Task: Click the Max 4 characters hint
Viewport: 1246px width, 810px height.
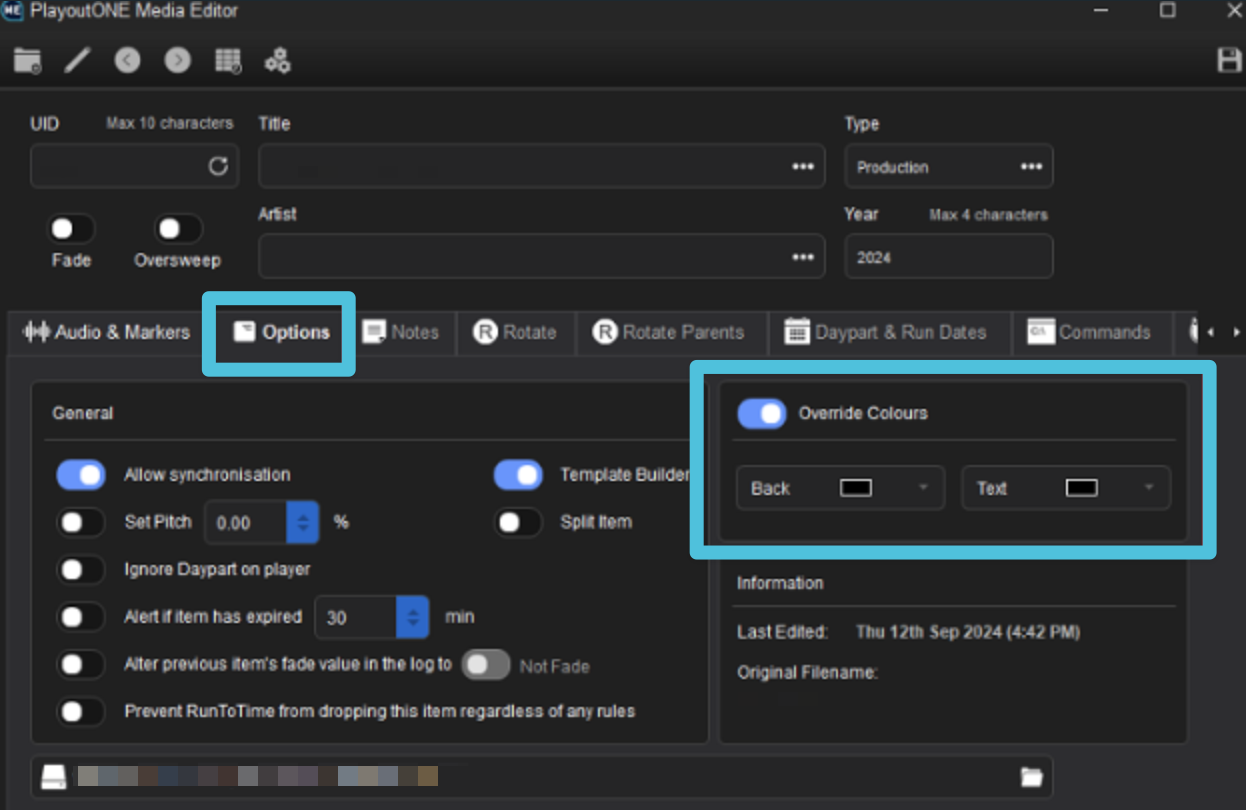Action: (988, 214)
